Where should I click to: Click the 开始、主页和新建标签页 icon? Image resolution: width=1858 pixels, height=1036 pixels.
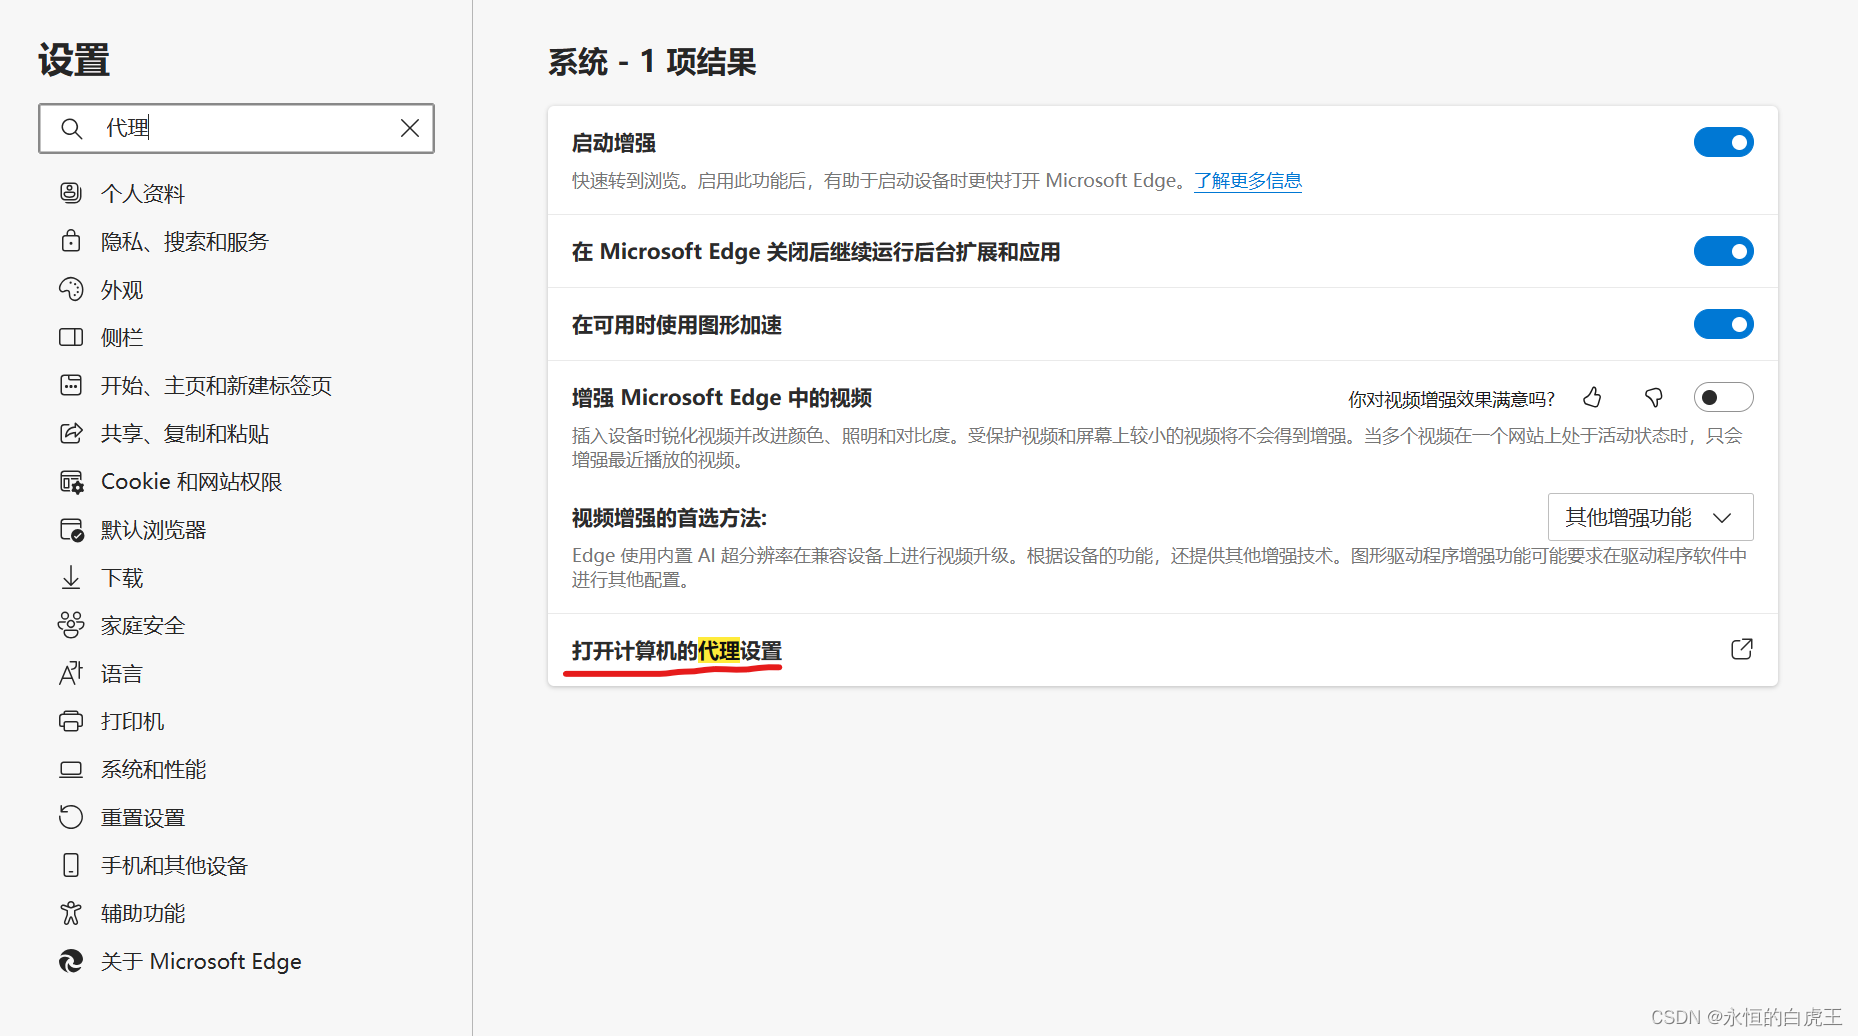[71, 385]
